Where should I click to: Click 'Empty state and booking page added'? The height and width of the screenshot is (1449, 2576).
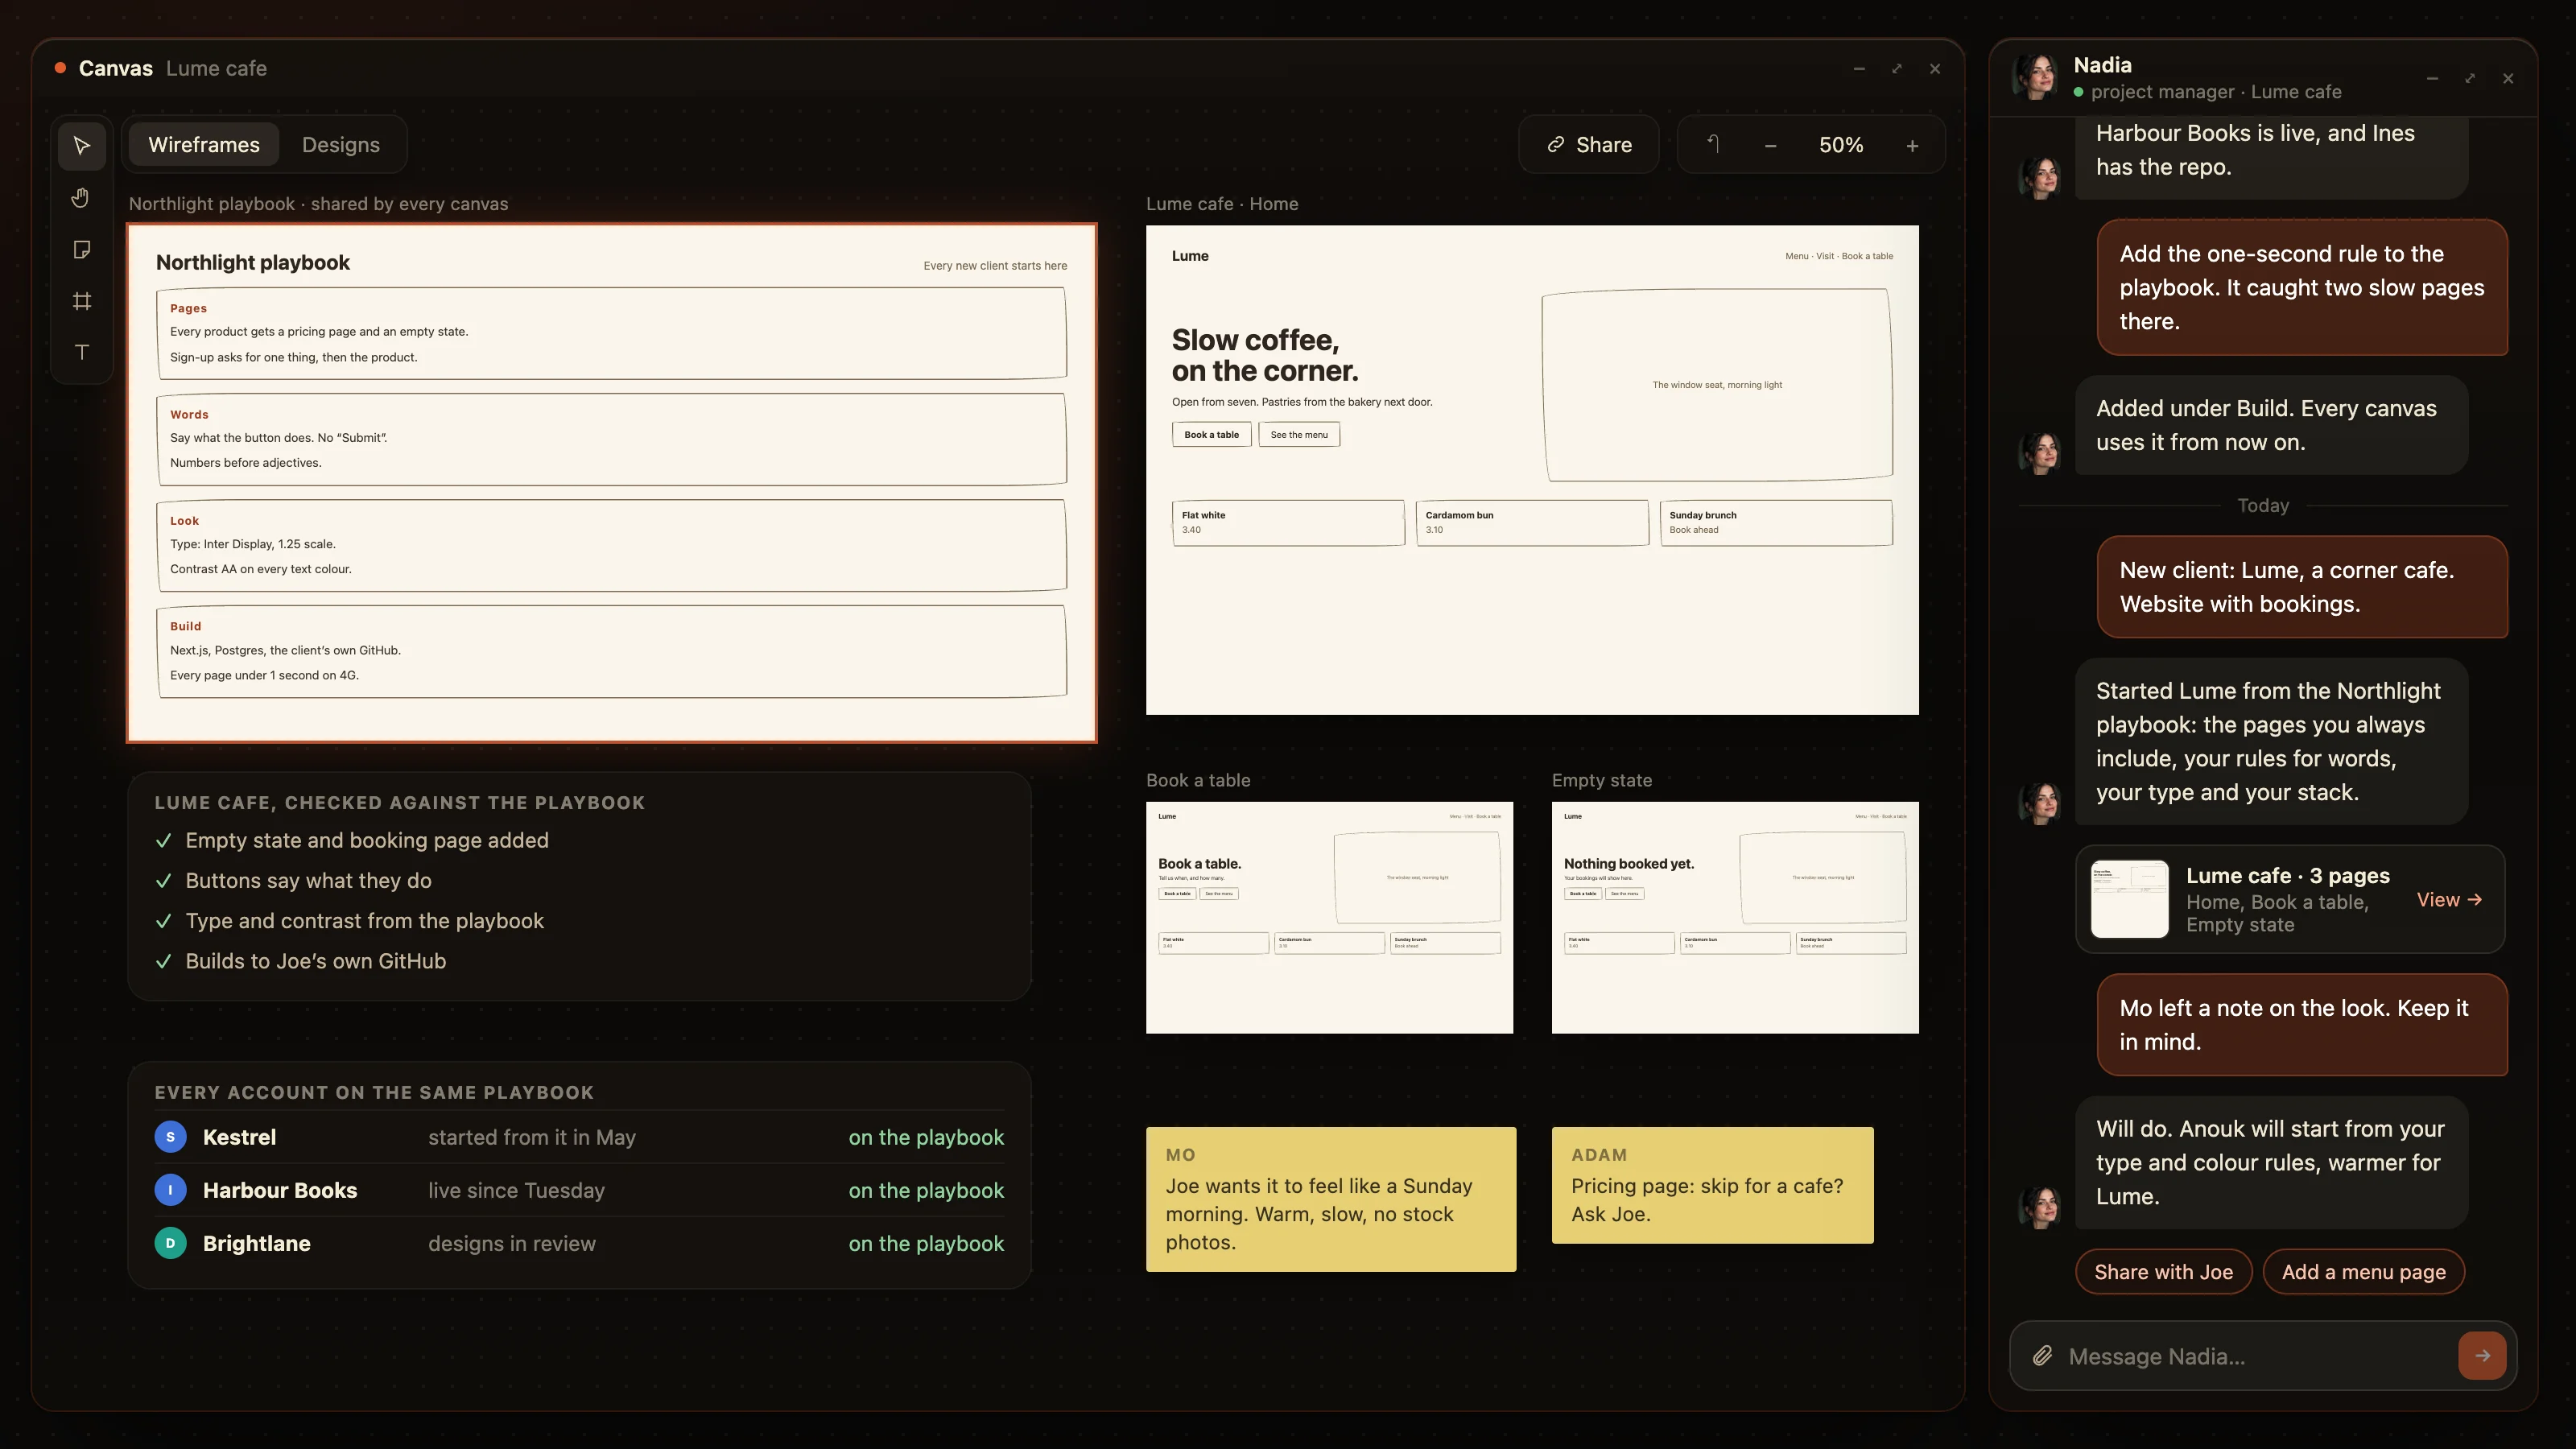click(367, 840)
